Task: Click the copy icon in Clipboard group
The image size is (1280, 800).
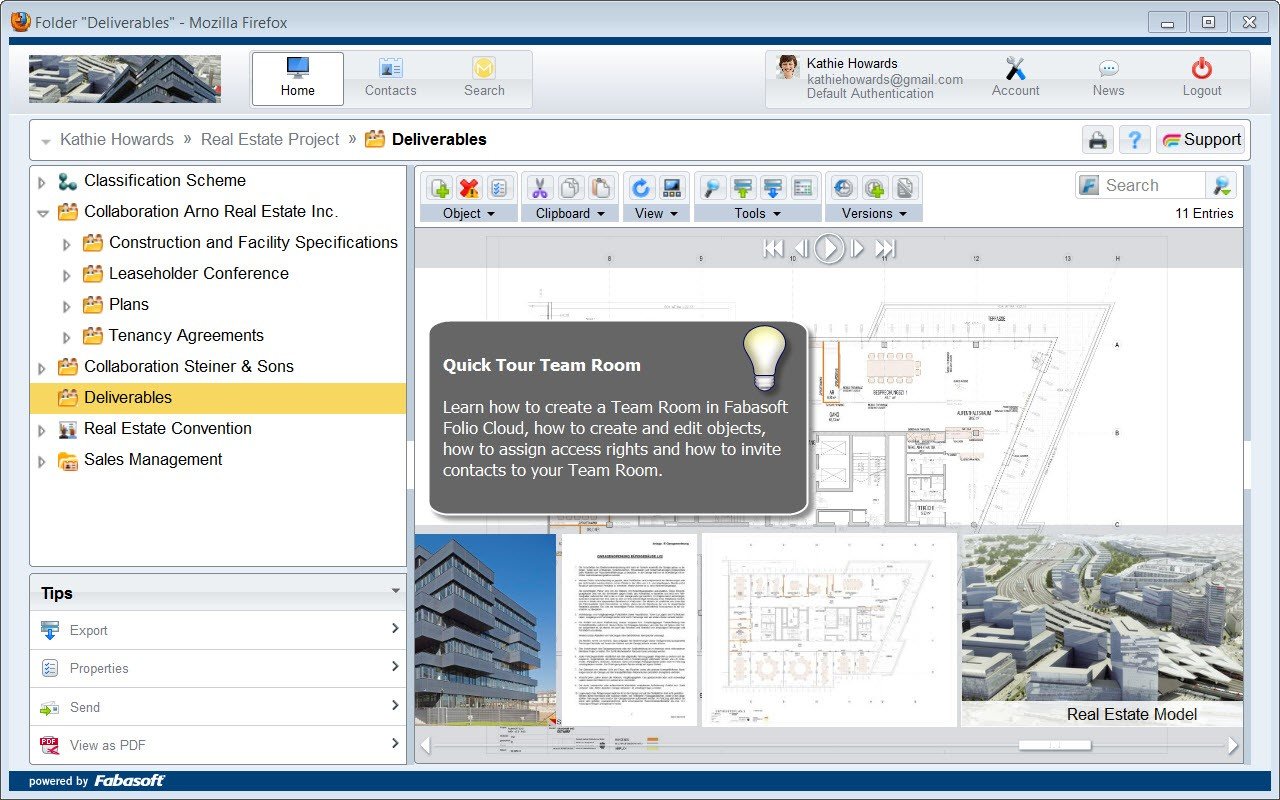Action: [570, 187]
